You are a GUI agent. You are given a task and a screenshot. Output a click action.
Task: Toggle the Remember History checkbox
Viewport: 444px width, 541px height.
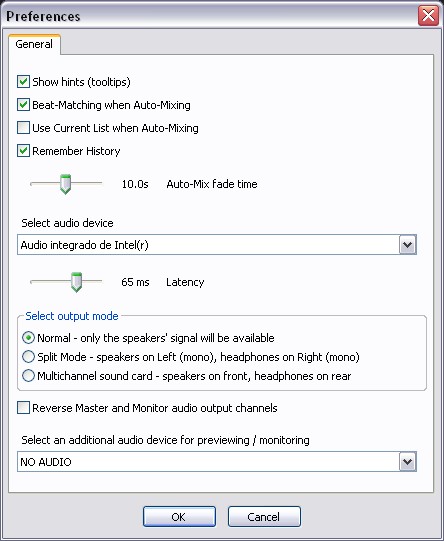(x=23, y=151)
